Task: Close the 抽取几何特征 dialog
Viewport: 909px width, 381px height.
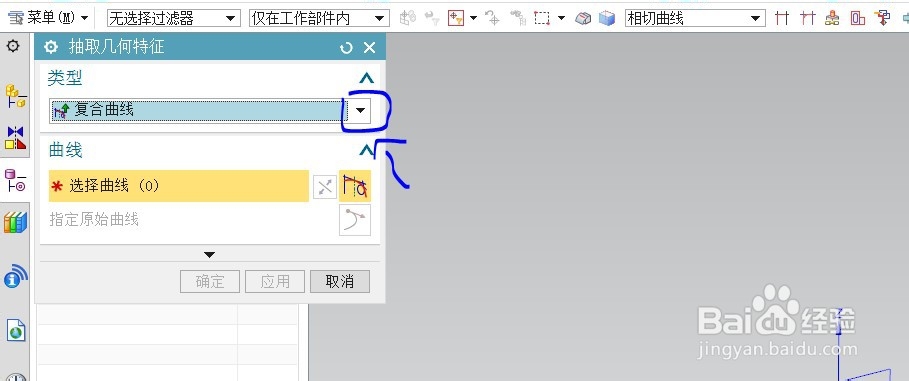Action: [369, 48]
